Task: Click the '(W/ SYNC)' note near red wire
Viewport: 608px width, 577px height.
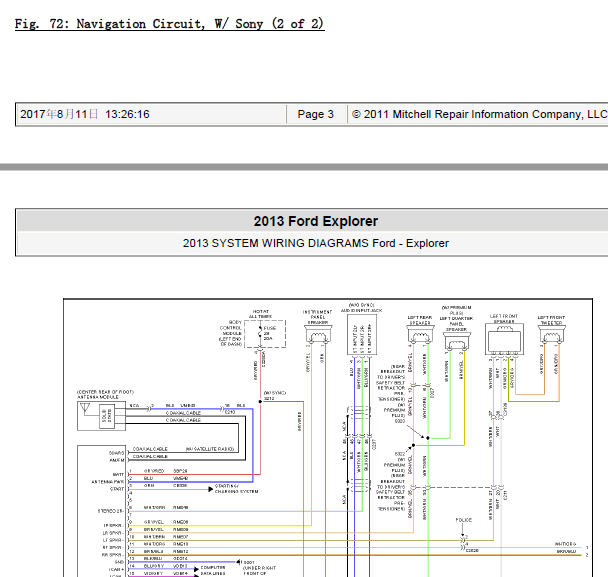Action: 275,393
